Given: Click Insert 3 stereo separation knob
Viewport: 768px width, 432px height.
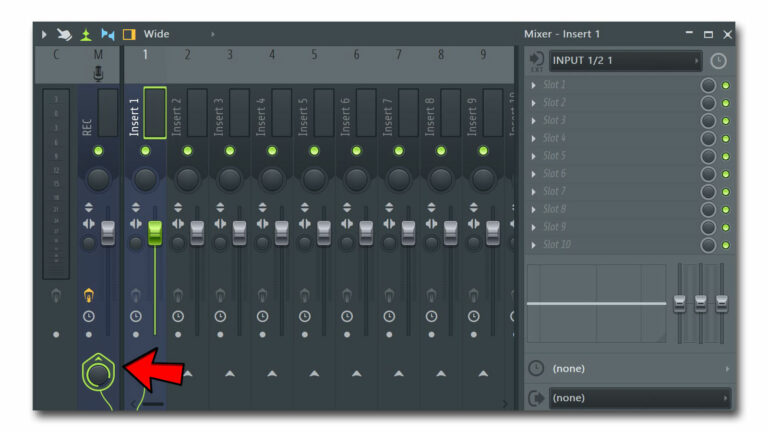Looking at the screenshot, I should point(220,243).
